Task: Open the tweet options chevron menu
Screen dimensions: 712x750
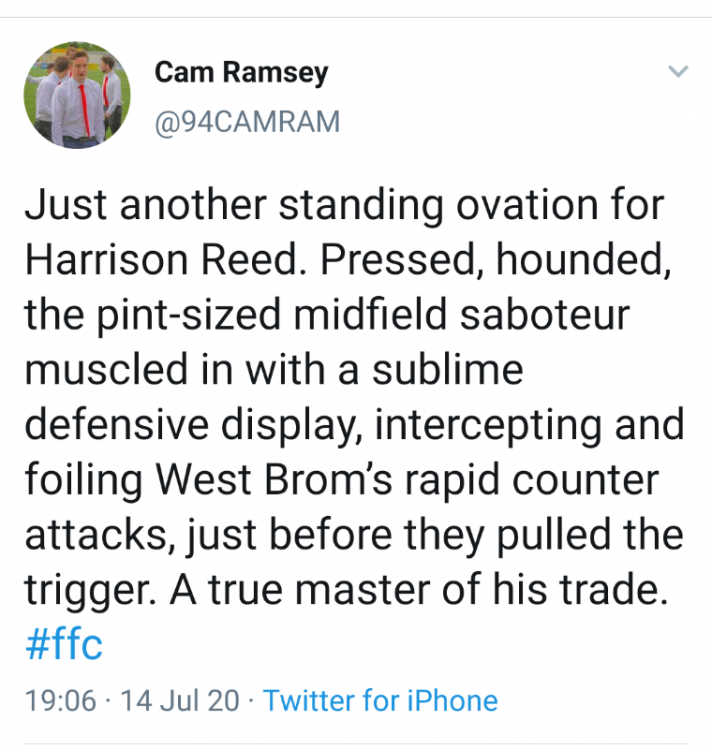Action: coord(678,72)
